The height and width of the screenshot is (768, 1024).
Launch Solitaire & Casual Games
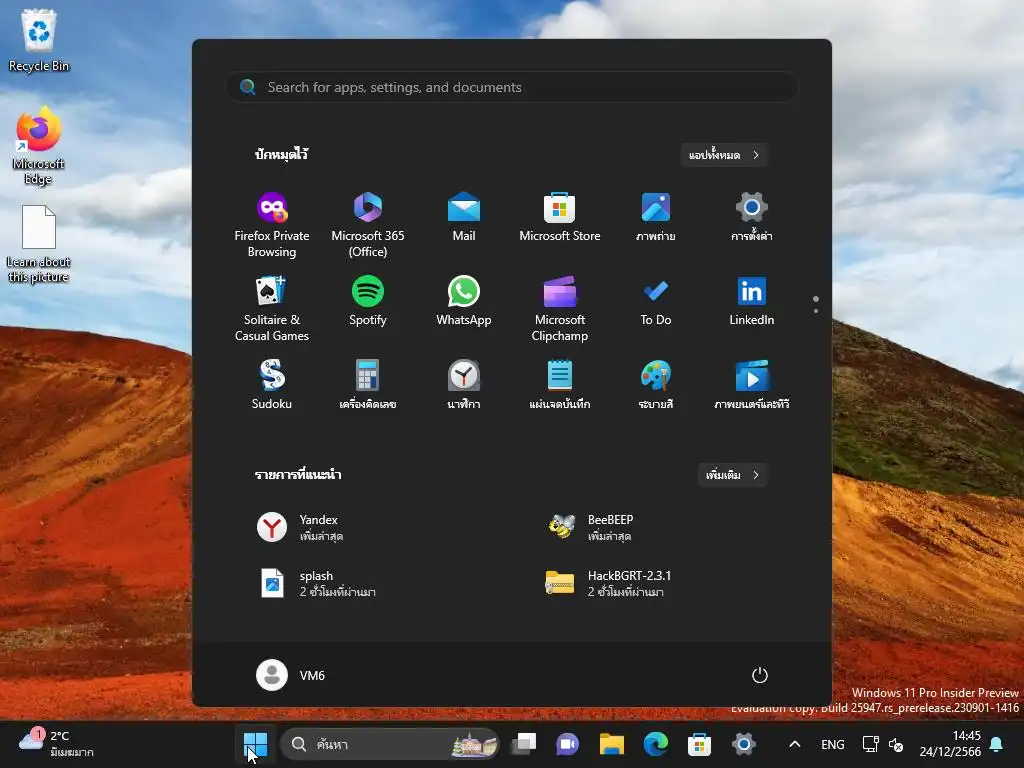click(x=272, y=308)
